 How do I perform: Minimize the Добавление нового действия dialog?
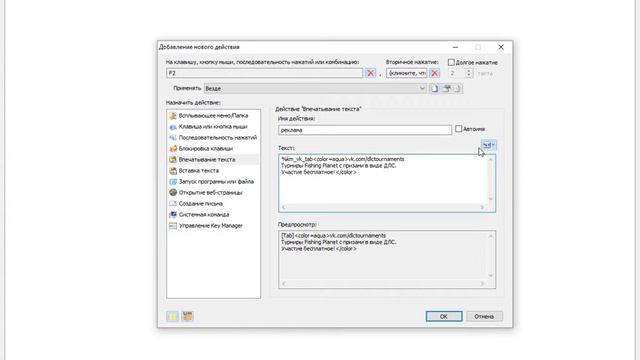pos(456,47)
